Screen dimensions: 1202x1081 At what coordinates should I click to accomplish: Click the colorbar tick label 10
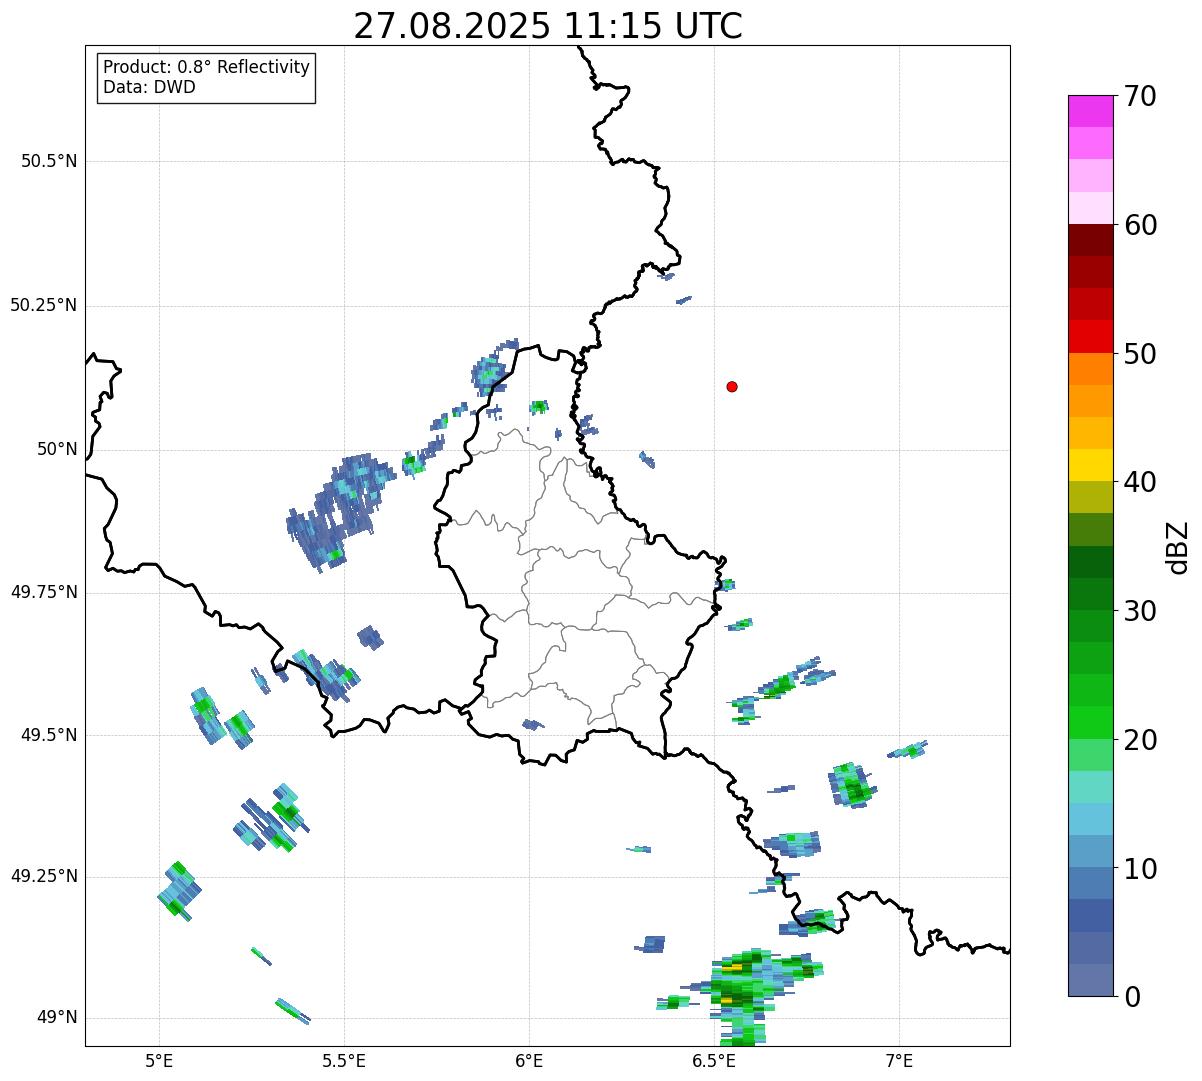1140,869
